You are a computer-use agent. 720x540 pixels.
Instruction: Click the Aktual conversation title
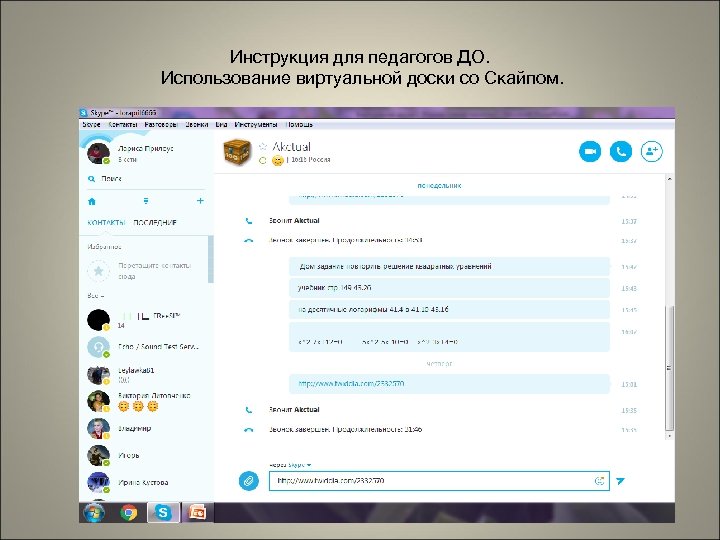292,146
